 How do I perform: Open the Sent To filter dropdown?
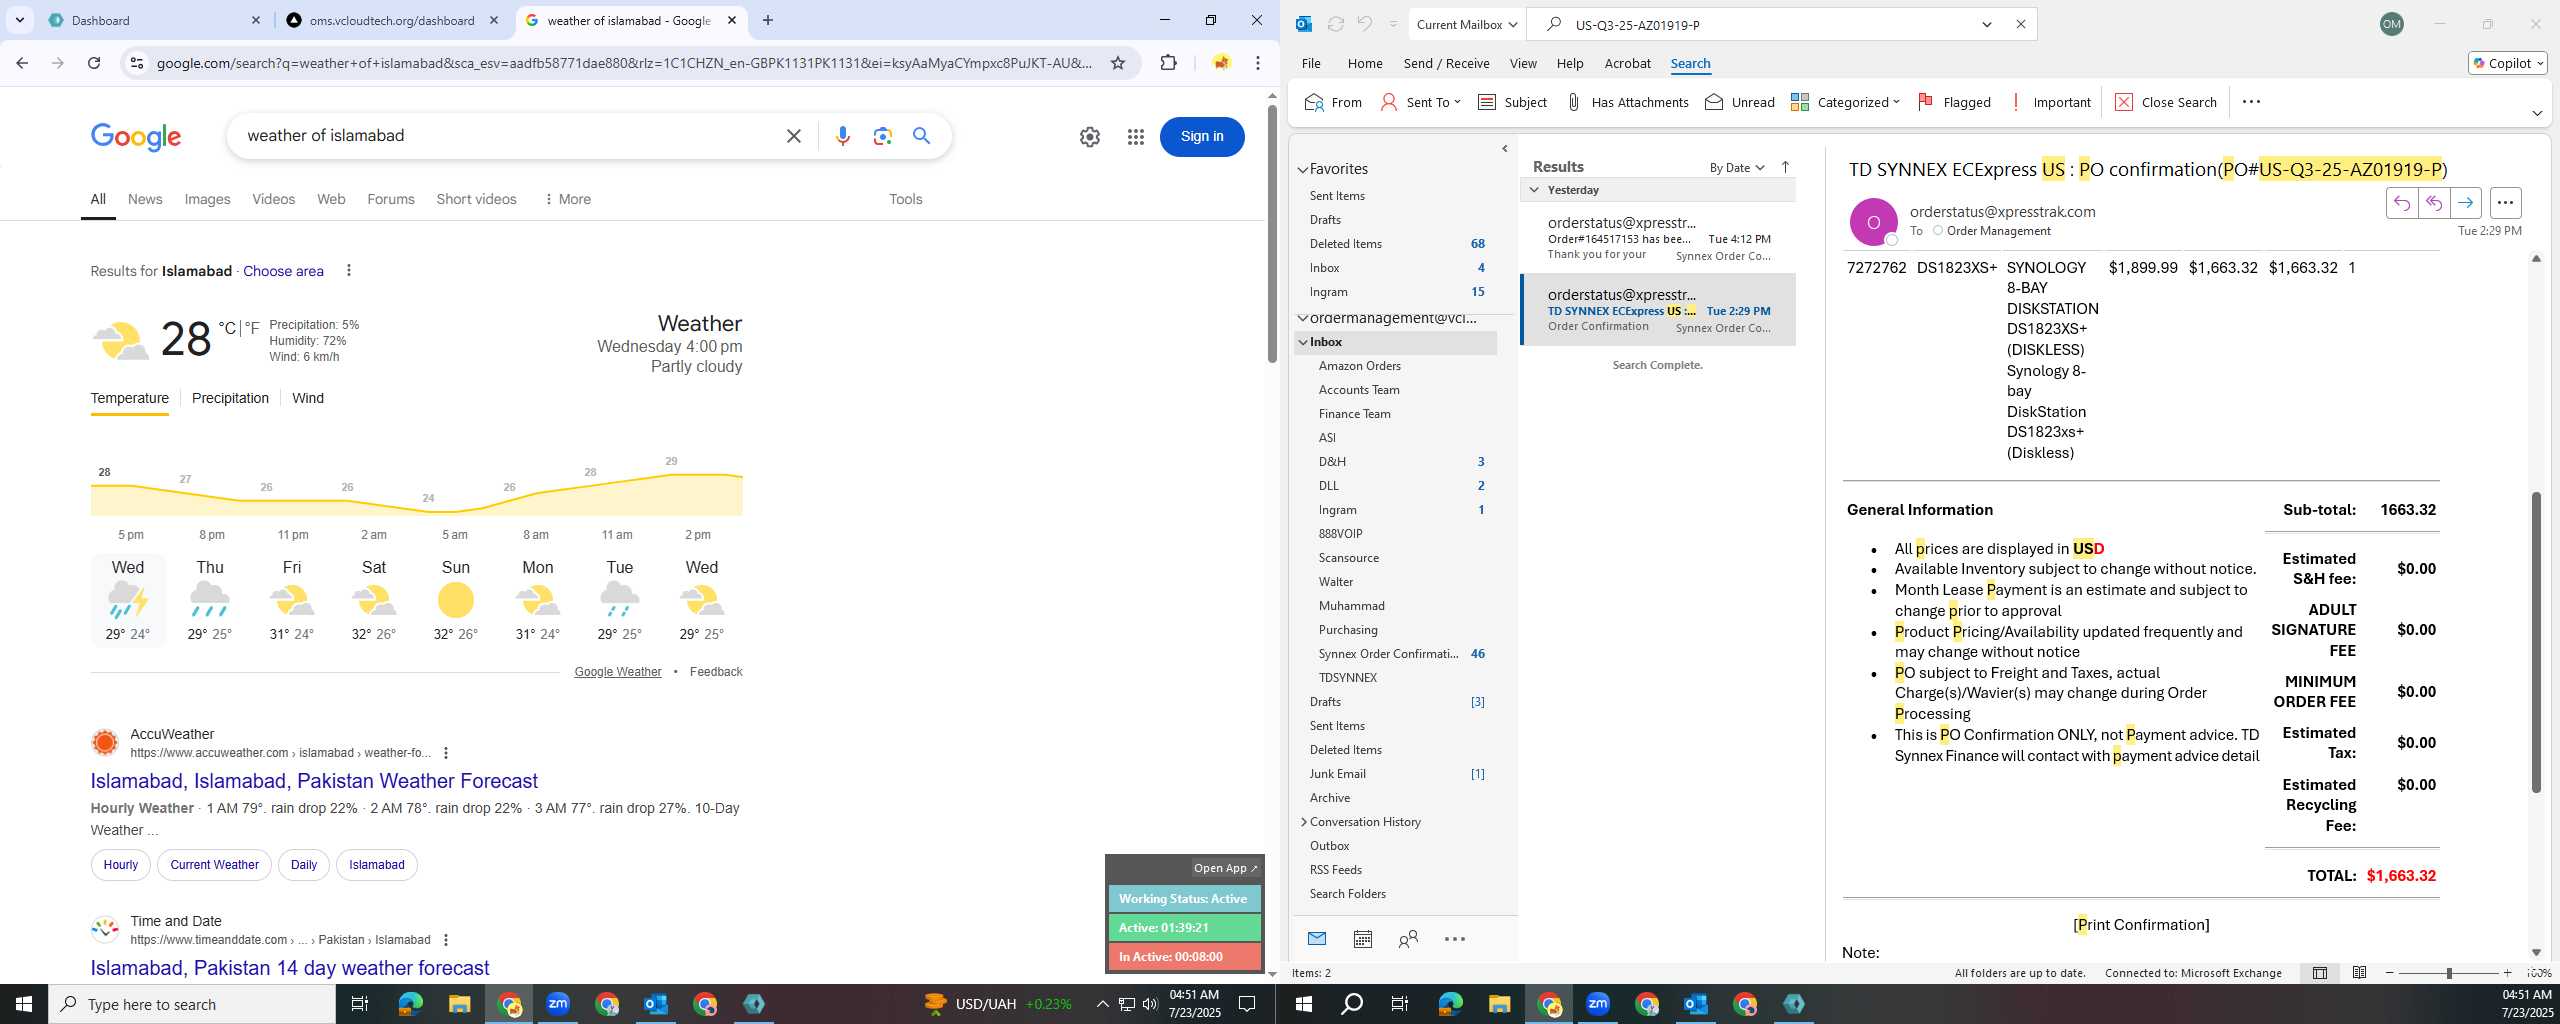[x=1421, y=102]
